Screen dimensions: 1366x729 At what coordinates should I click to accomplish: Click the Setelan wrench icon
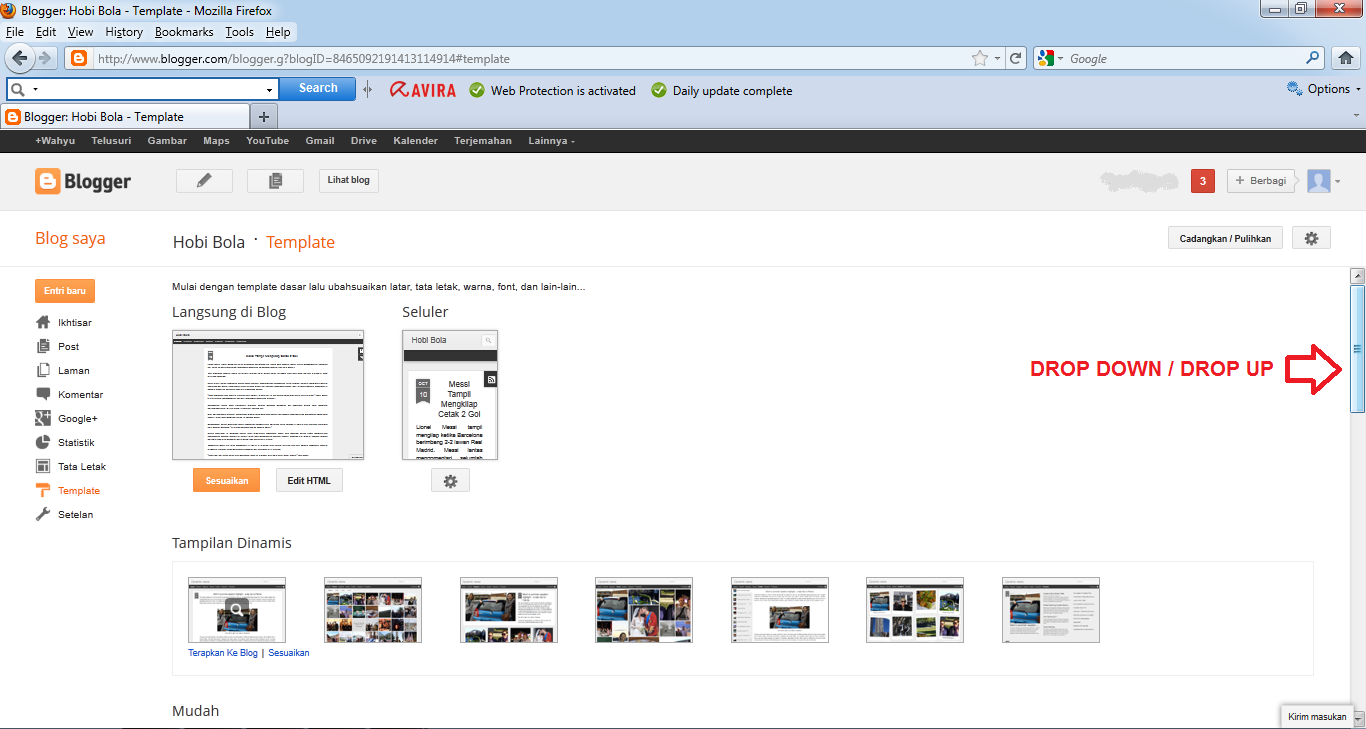[43, 514]
